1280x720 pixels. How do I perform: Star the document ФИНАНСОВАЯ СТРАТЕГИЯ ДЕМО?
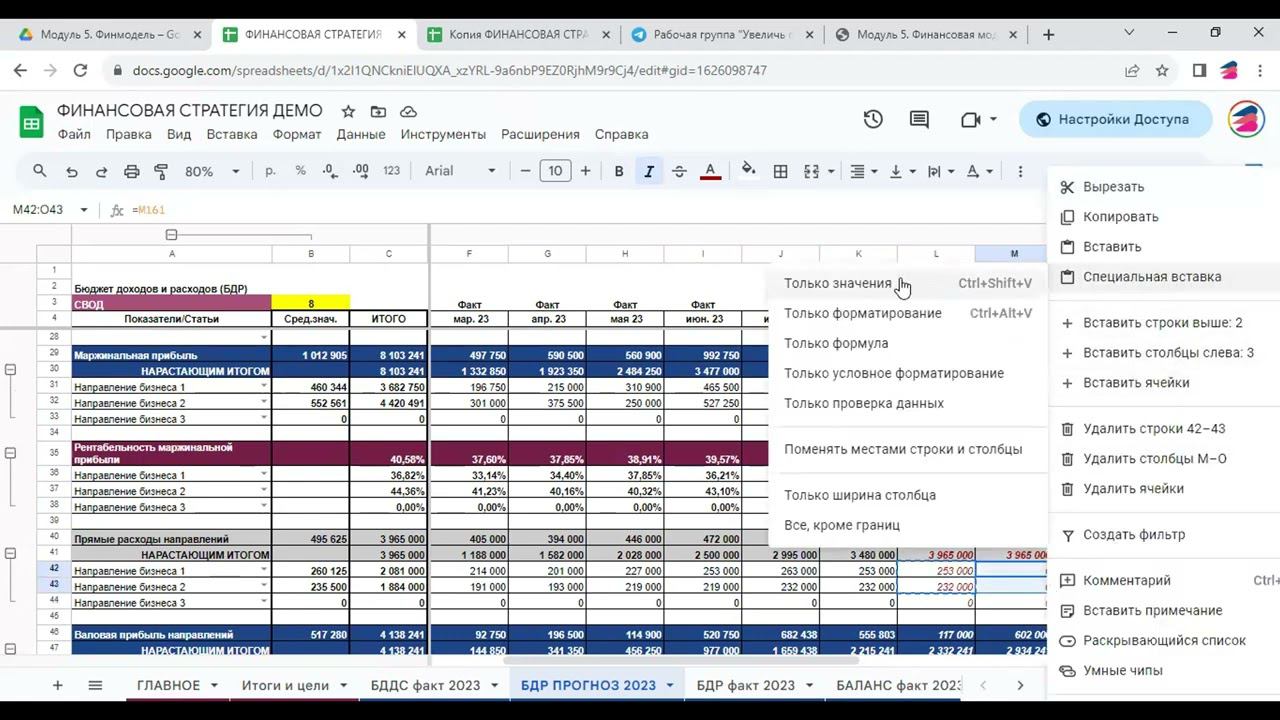(348, 111)
